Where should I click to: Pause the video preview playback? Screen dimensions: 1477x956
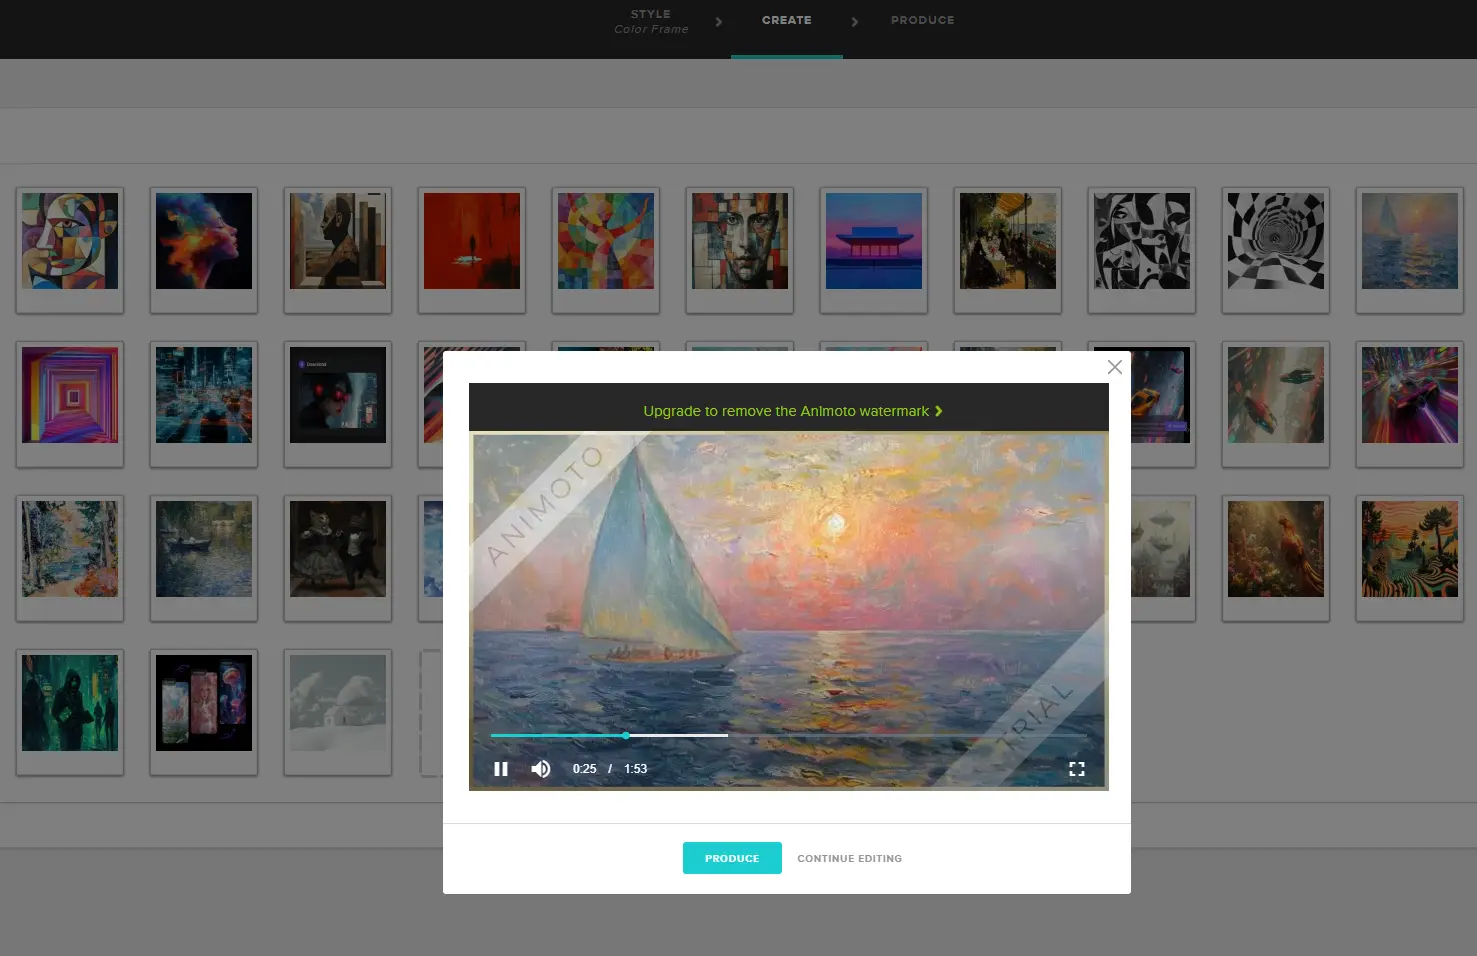501,769
